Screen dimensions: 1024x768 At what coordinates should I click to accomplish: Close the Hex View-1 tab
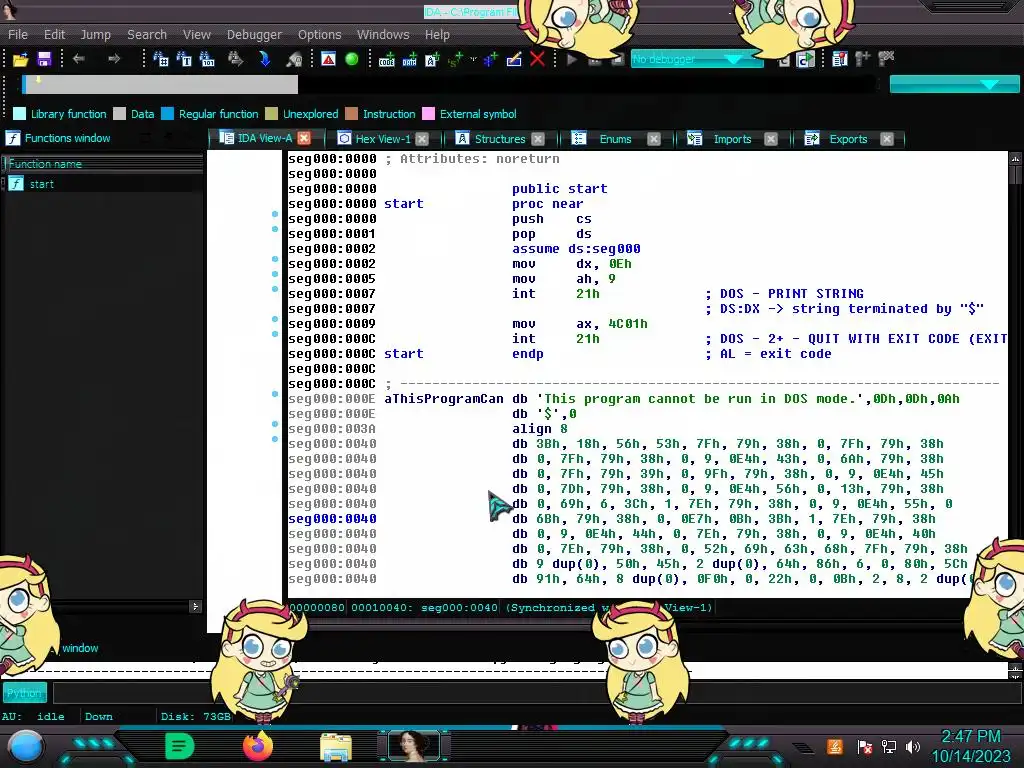(422, 139)
